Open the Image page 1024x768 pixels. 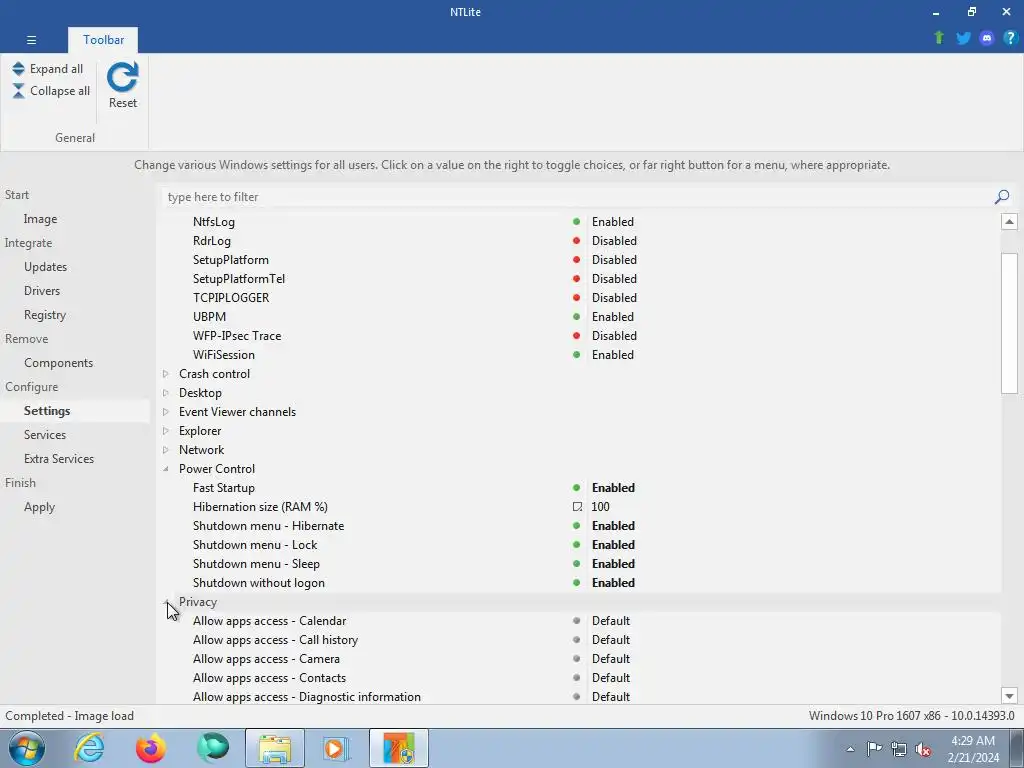40,219
